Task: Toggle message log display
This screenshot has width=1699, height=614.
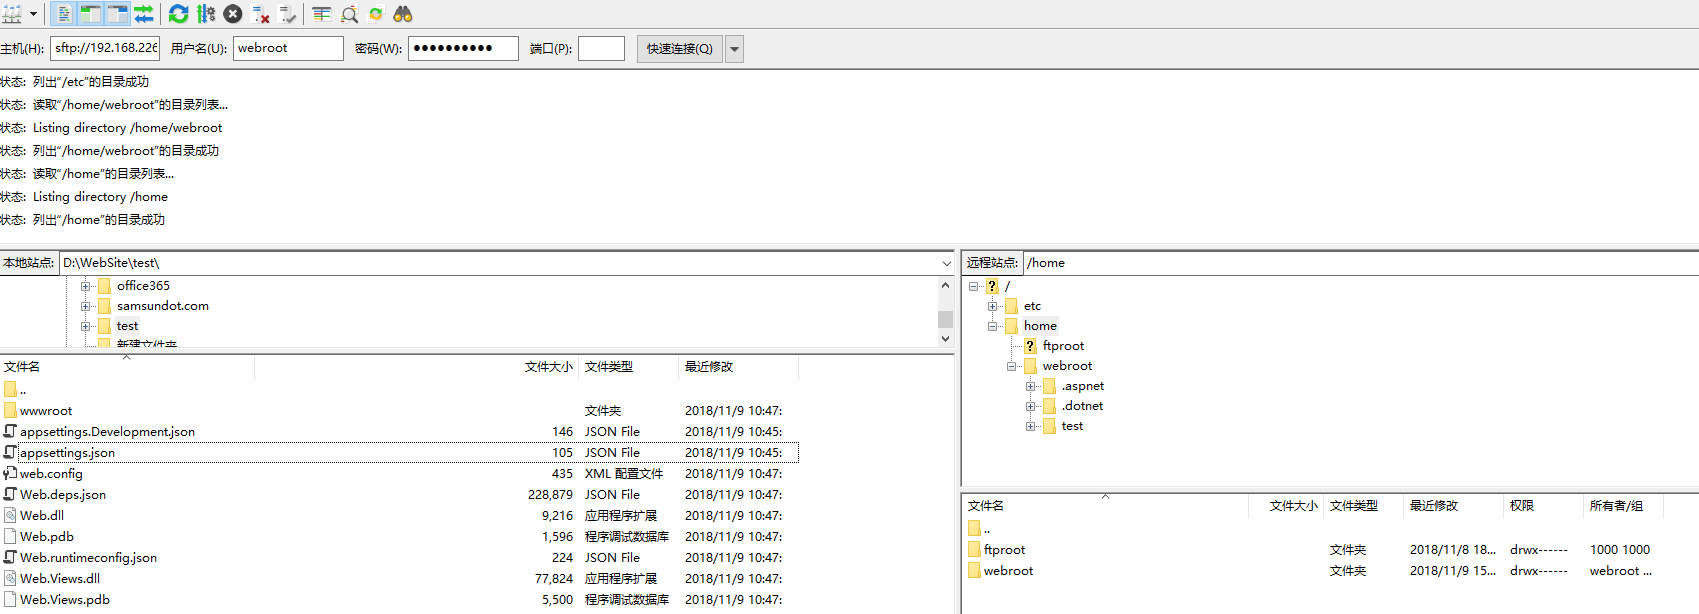Action: point(63,14)
